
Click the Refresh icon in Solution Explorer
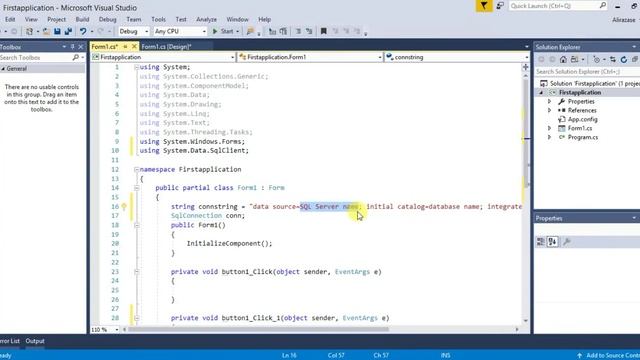[624, 60]
